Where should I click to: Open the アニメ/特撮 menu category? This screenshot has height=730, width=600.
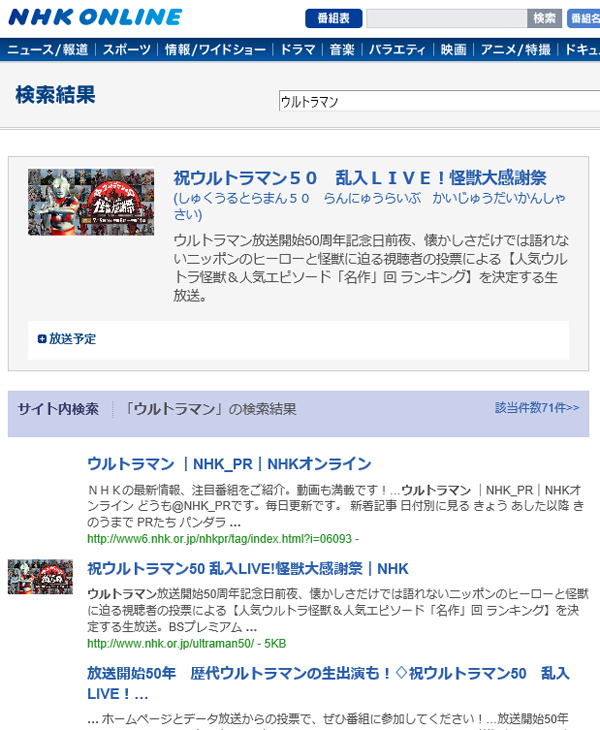516,50
